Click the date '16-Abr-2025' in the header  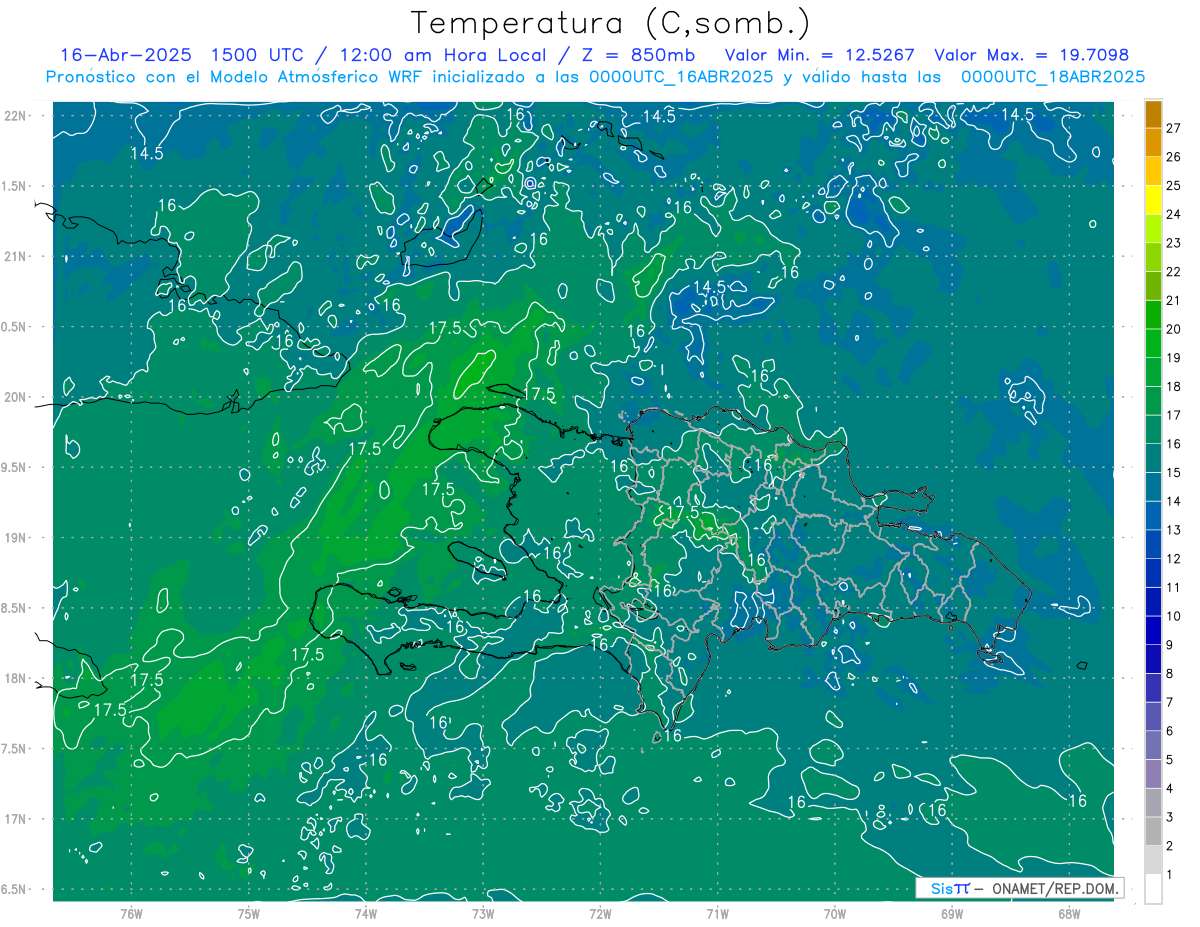(125, 55)
